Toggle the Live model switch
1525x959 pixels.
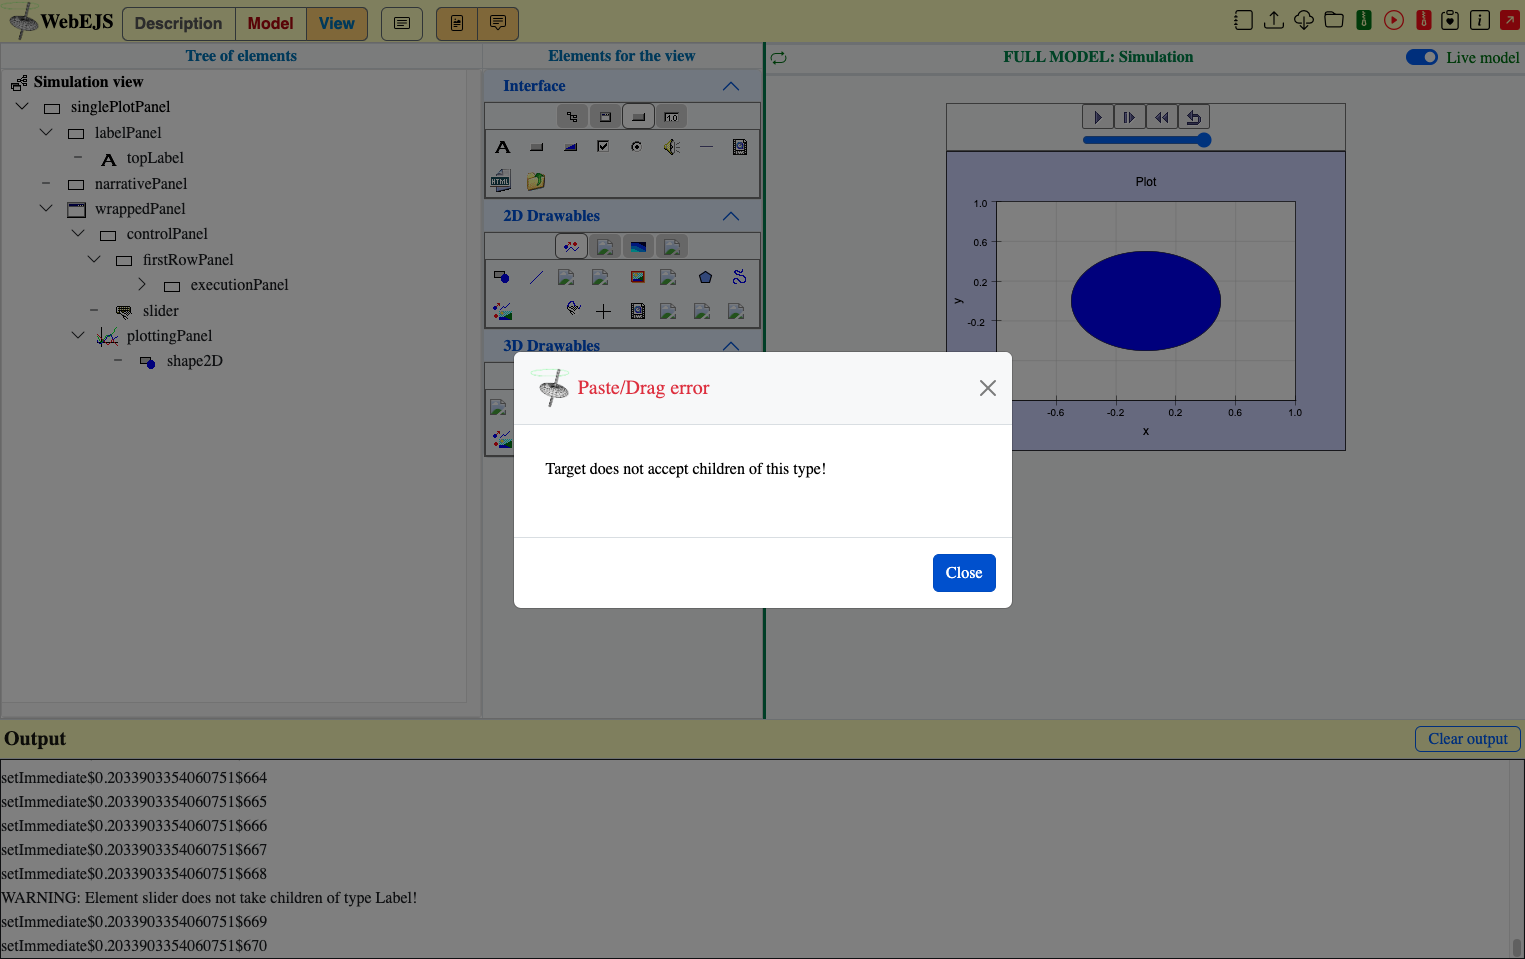(x=1421, y=57)
